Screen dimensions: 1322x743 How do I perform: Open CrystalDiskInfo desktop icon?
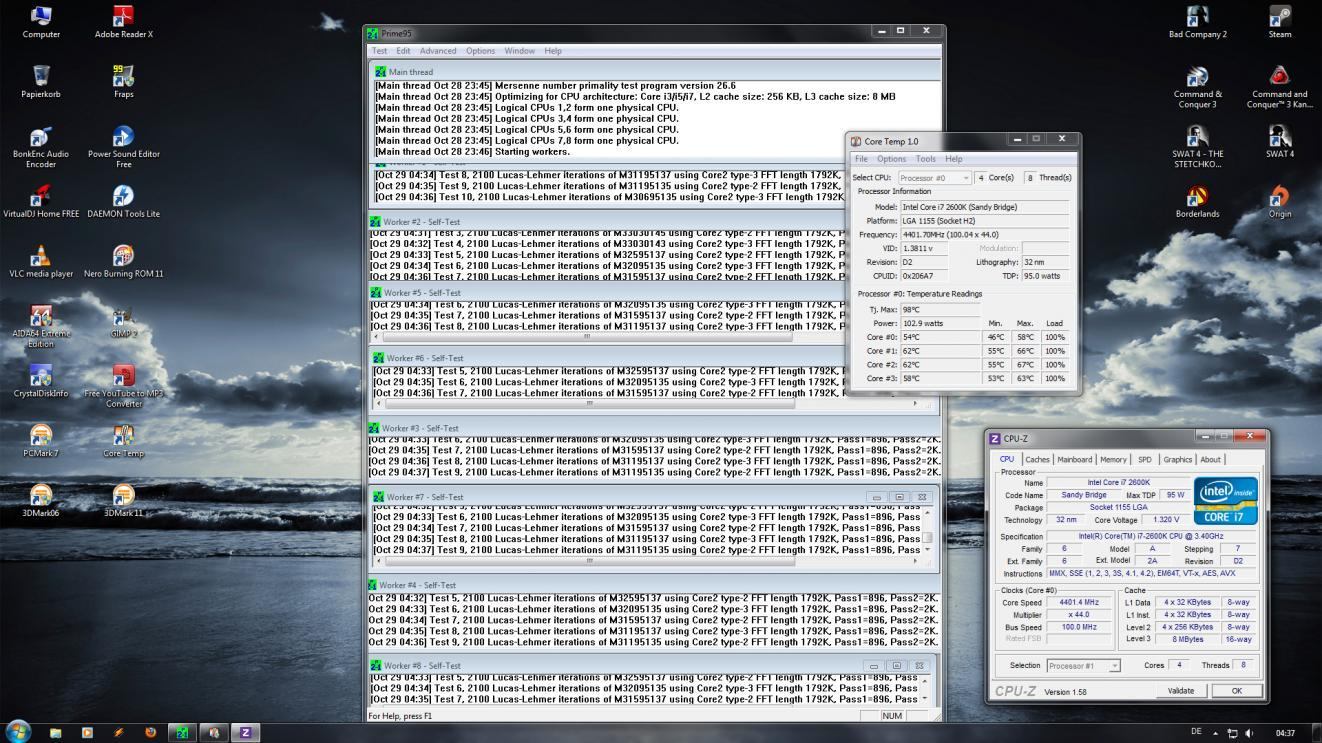(41, 381)
